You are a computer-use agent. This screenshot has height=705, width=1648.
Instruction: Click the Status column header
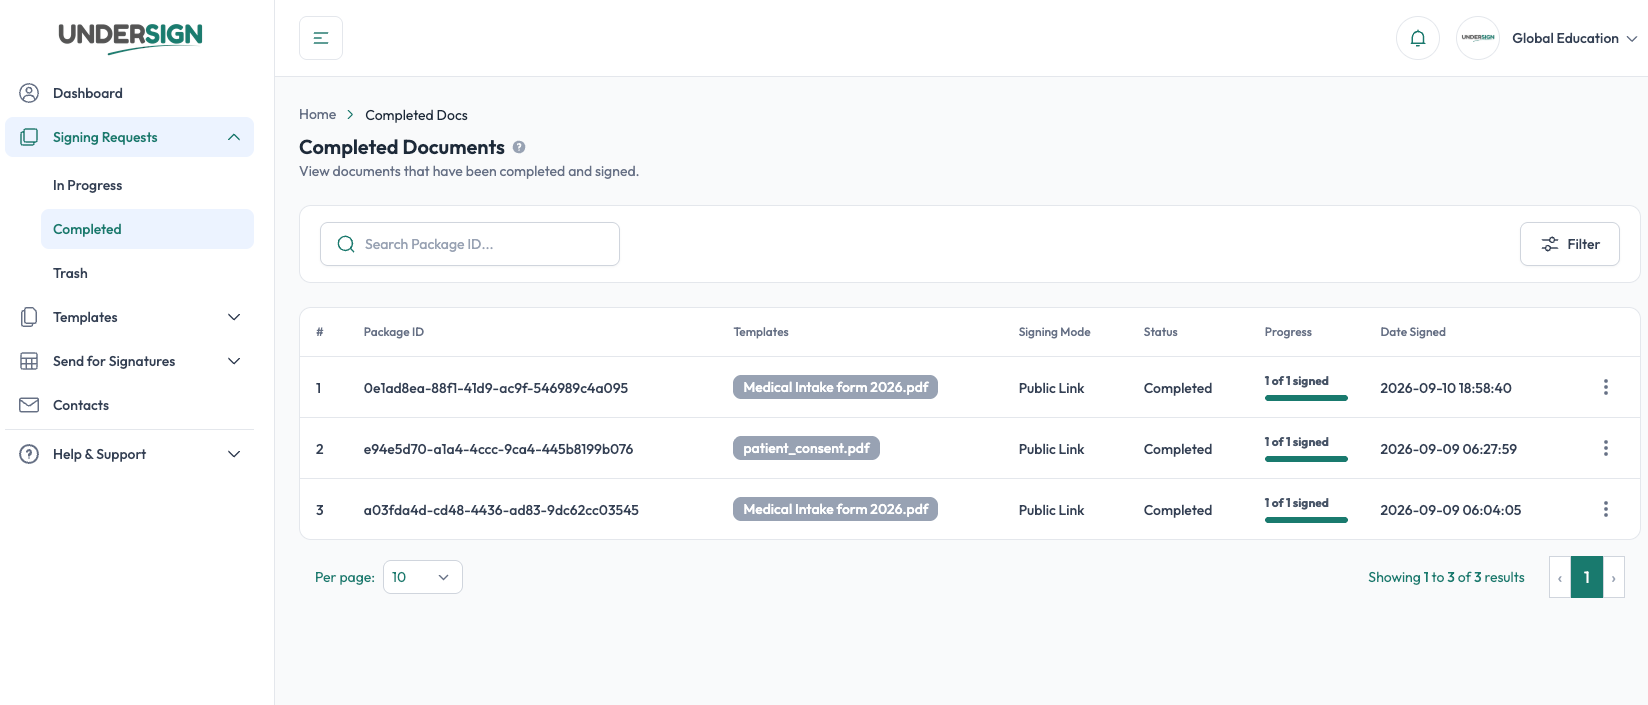click(1161, 332)
